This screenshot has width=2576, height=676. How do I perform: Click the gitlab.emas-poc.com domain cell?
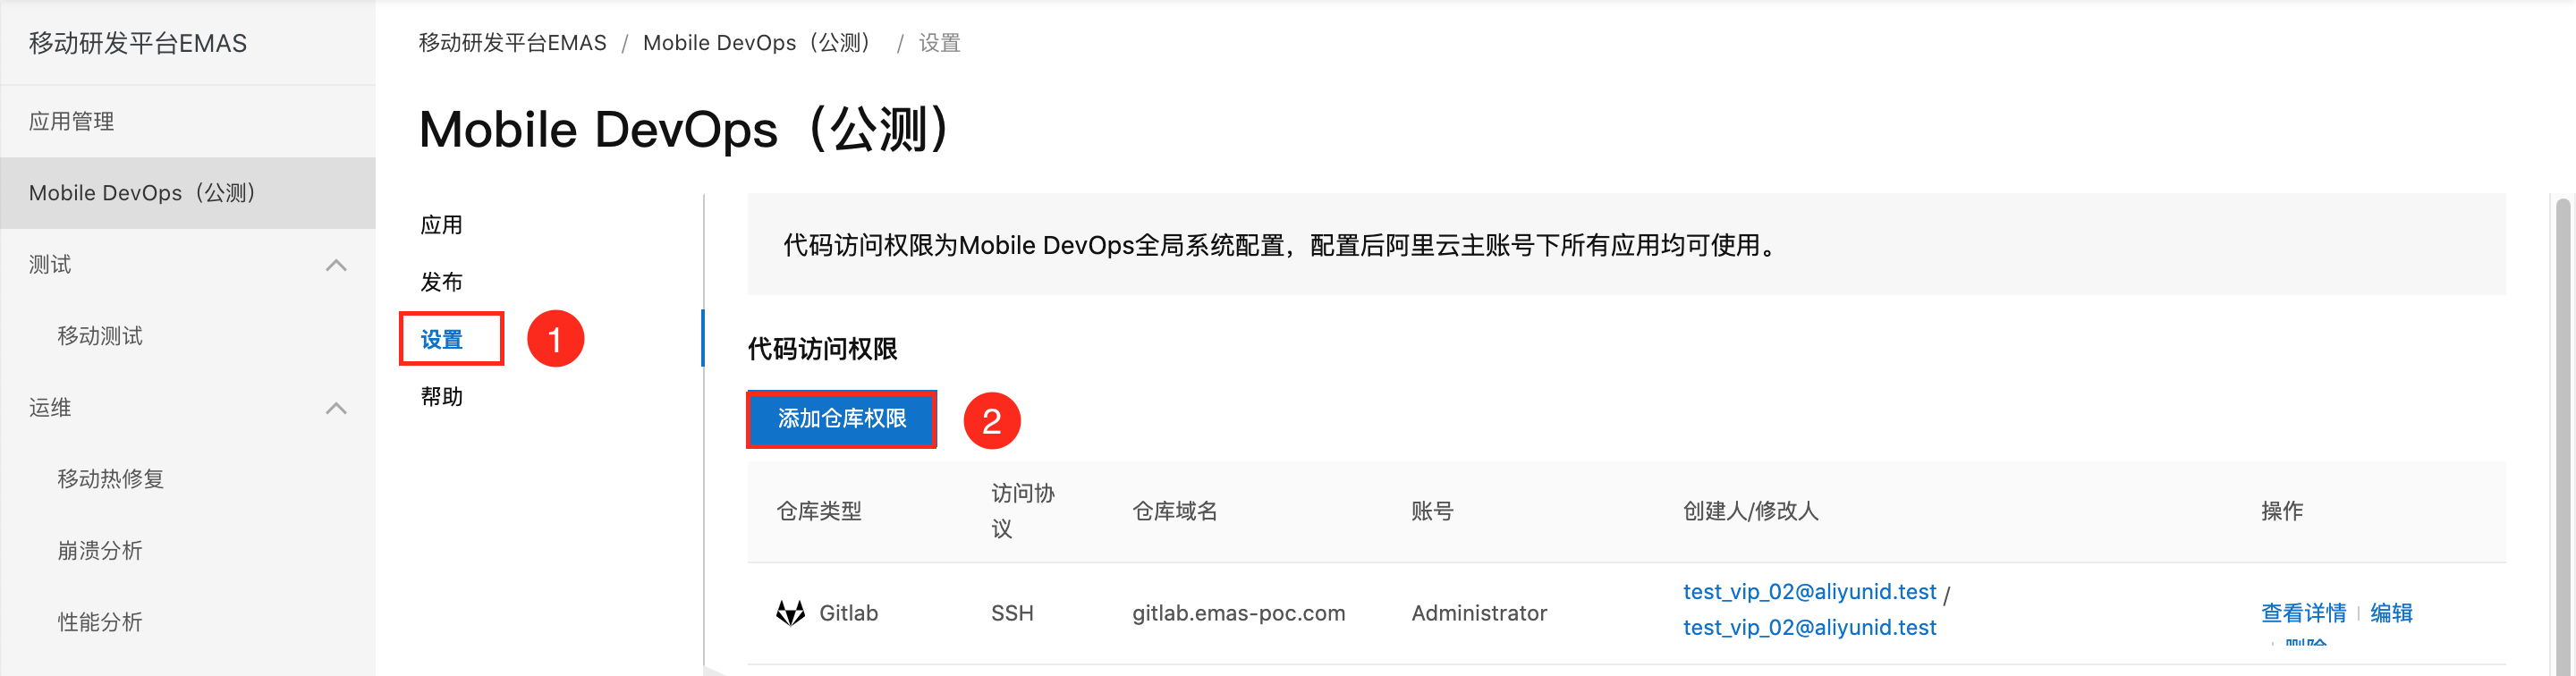pos(1238,613)
